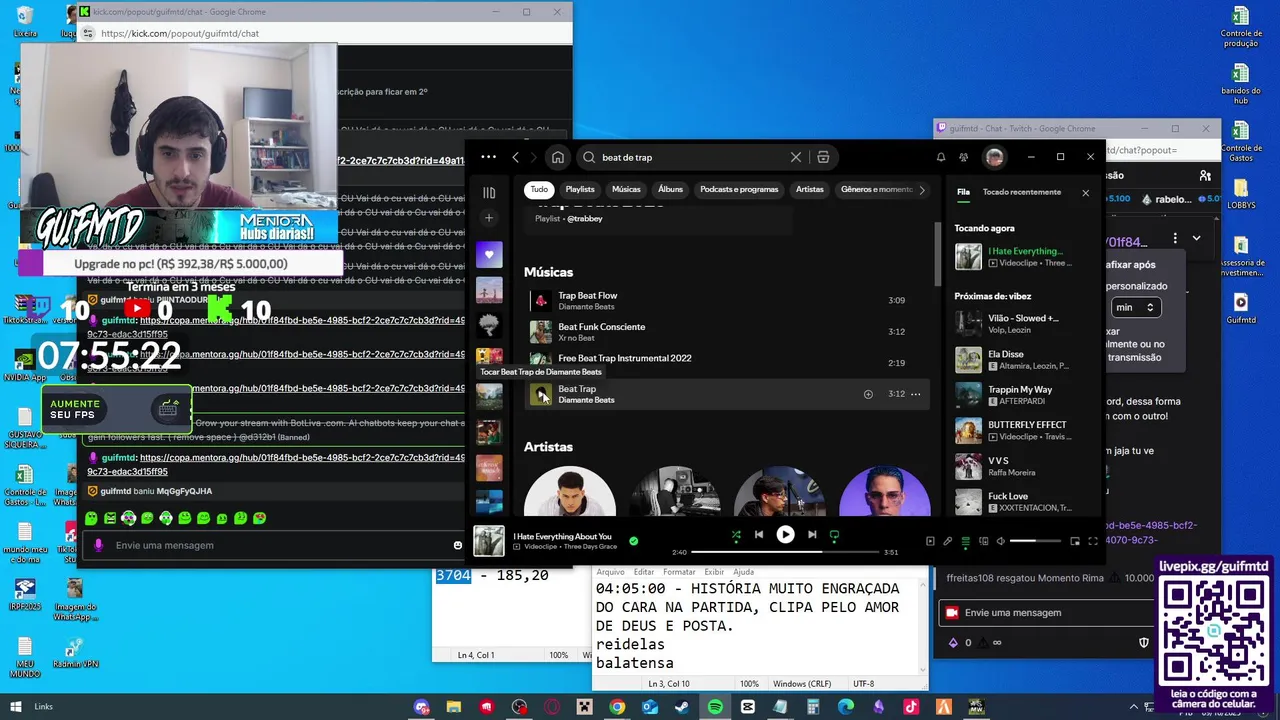Clear the Spotify search field
The image size is (1280, 720).
point(796,157)
